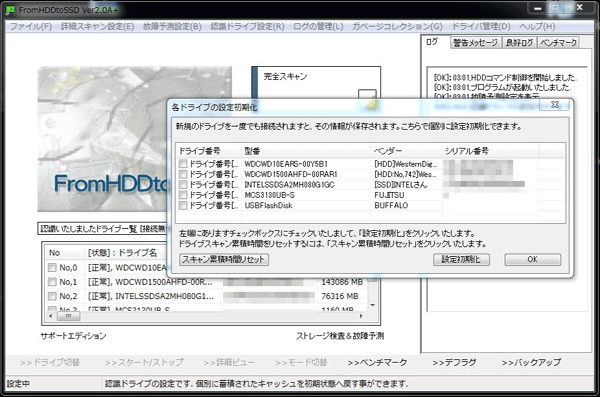The width and height of the screenshot is (600, 397).
Task: Click the >>ベンチマーク link
Action: (377, 362)
